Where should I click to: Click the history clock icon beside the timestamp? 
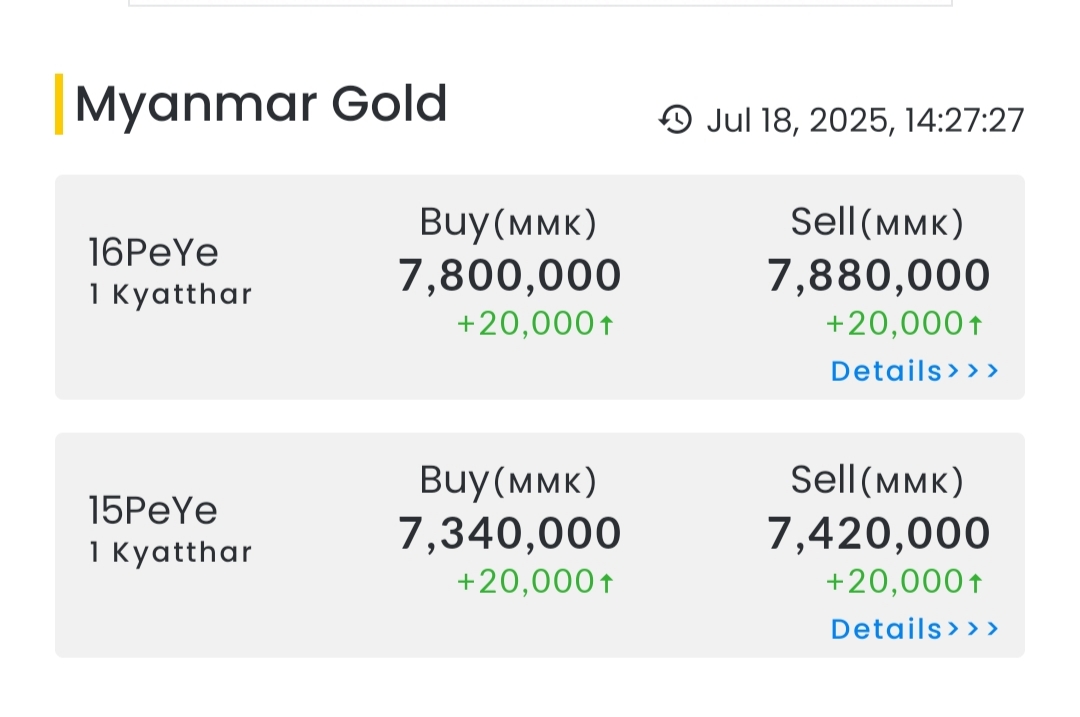pos(676,120)
